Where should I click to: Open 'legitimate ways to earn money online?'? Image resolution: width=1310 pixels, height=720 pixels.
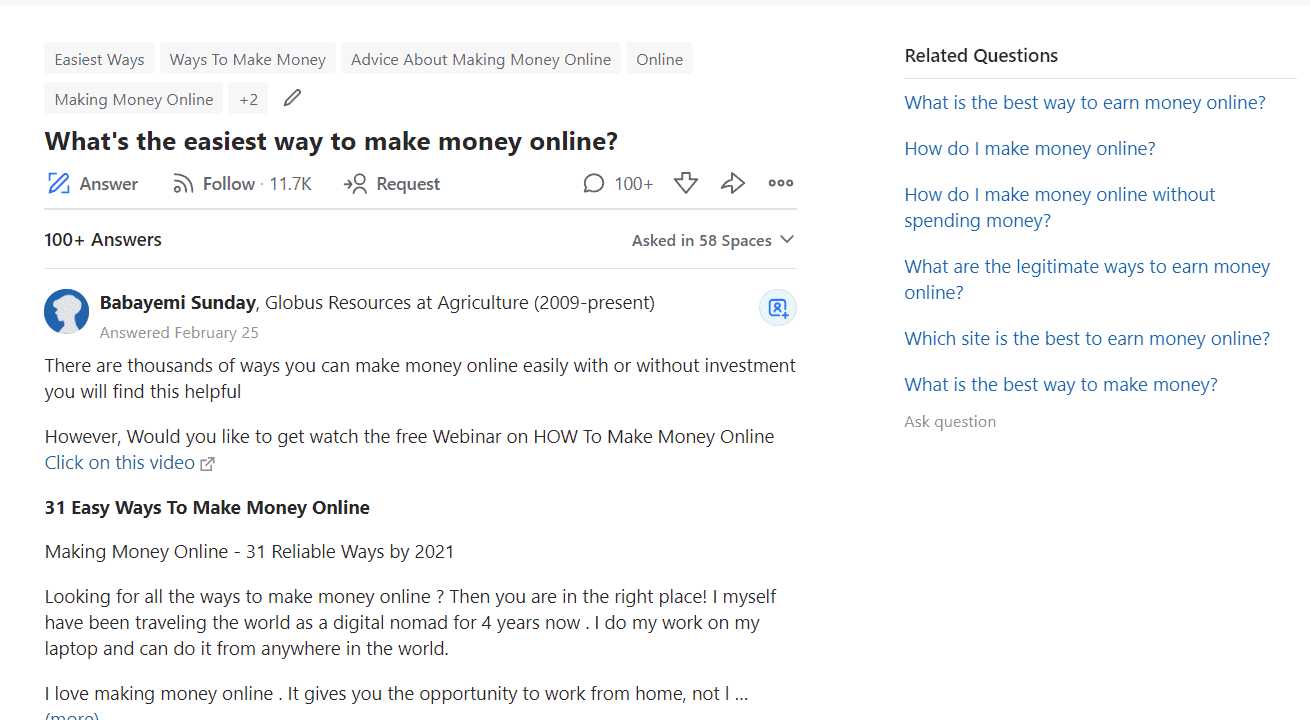click(1087, 279)
